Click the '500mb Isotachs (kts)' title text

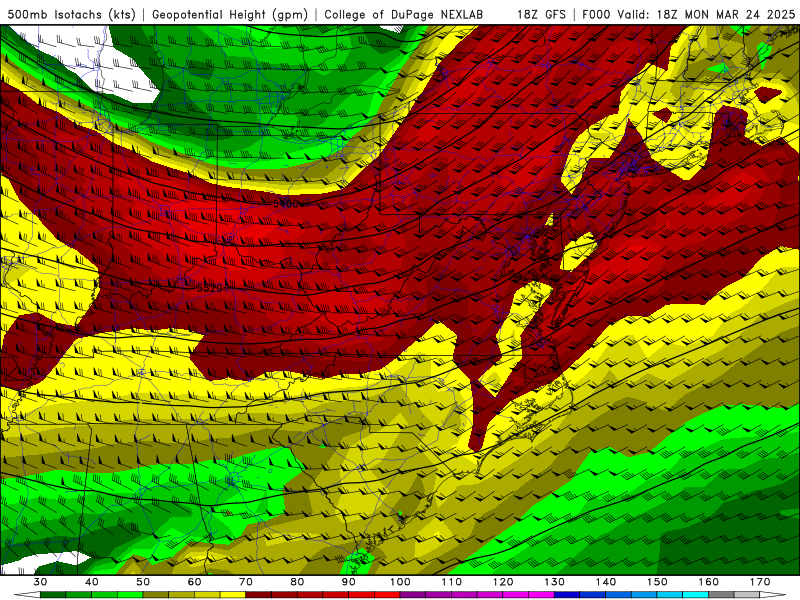pyautogui.click(x=72, y=15)
